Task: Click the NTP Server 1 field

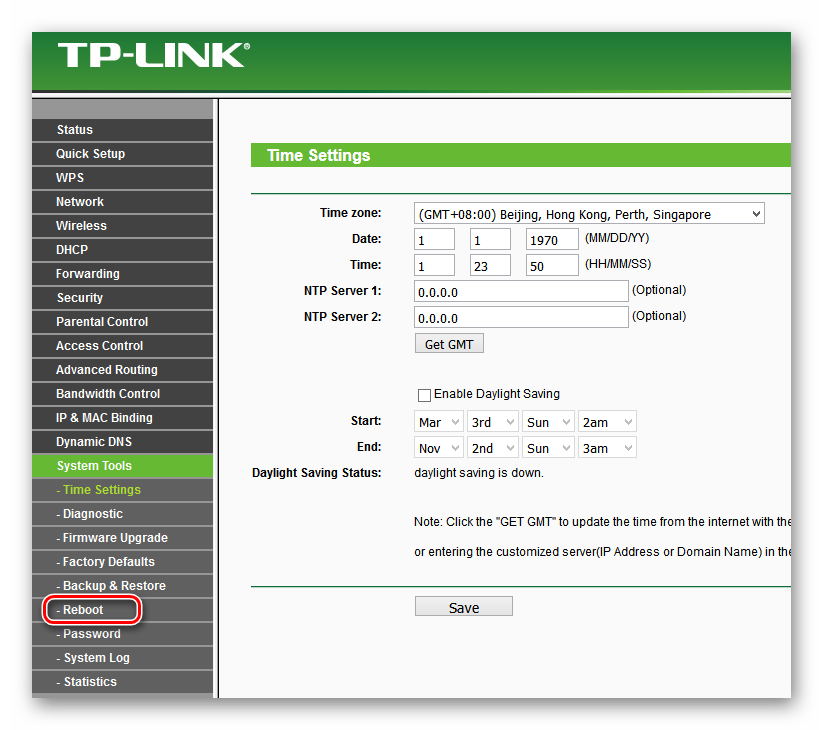Action: tap(521, 291)
